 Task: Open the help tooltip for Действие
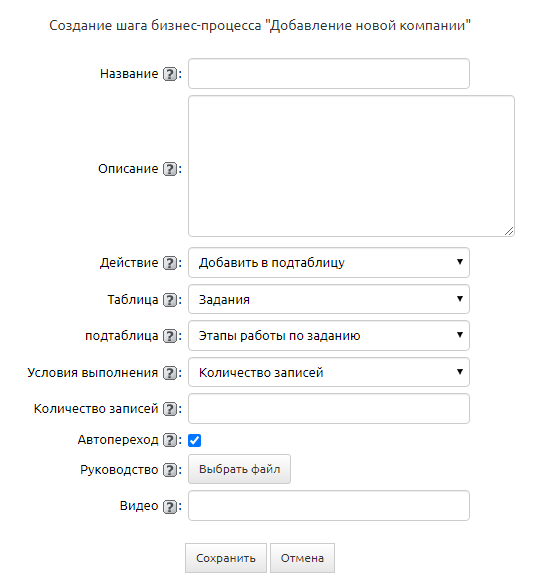coord(170,263)
